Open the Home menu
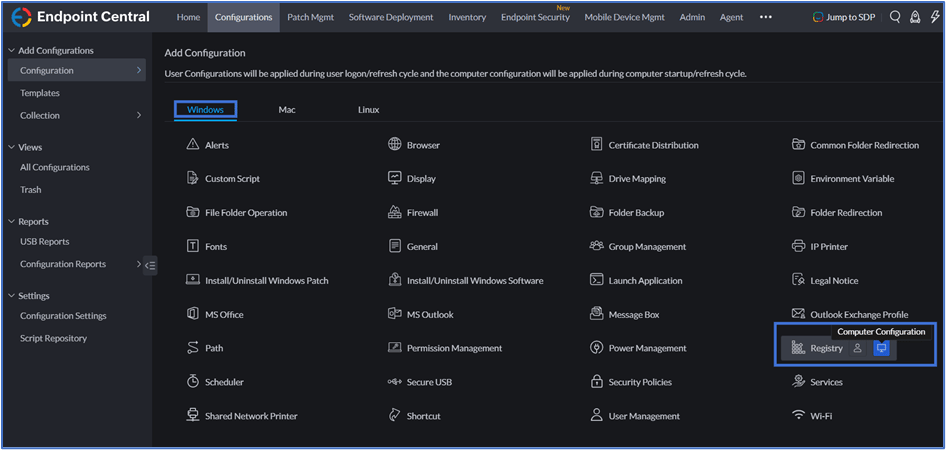 (x=188, y=17)
